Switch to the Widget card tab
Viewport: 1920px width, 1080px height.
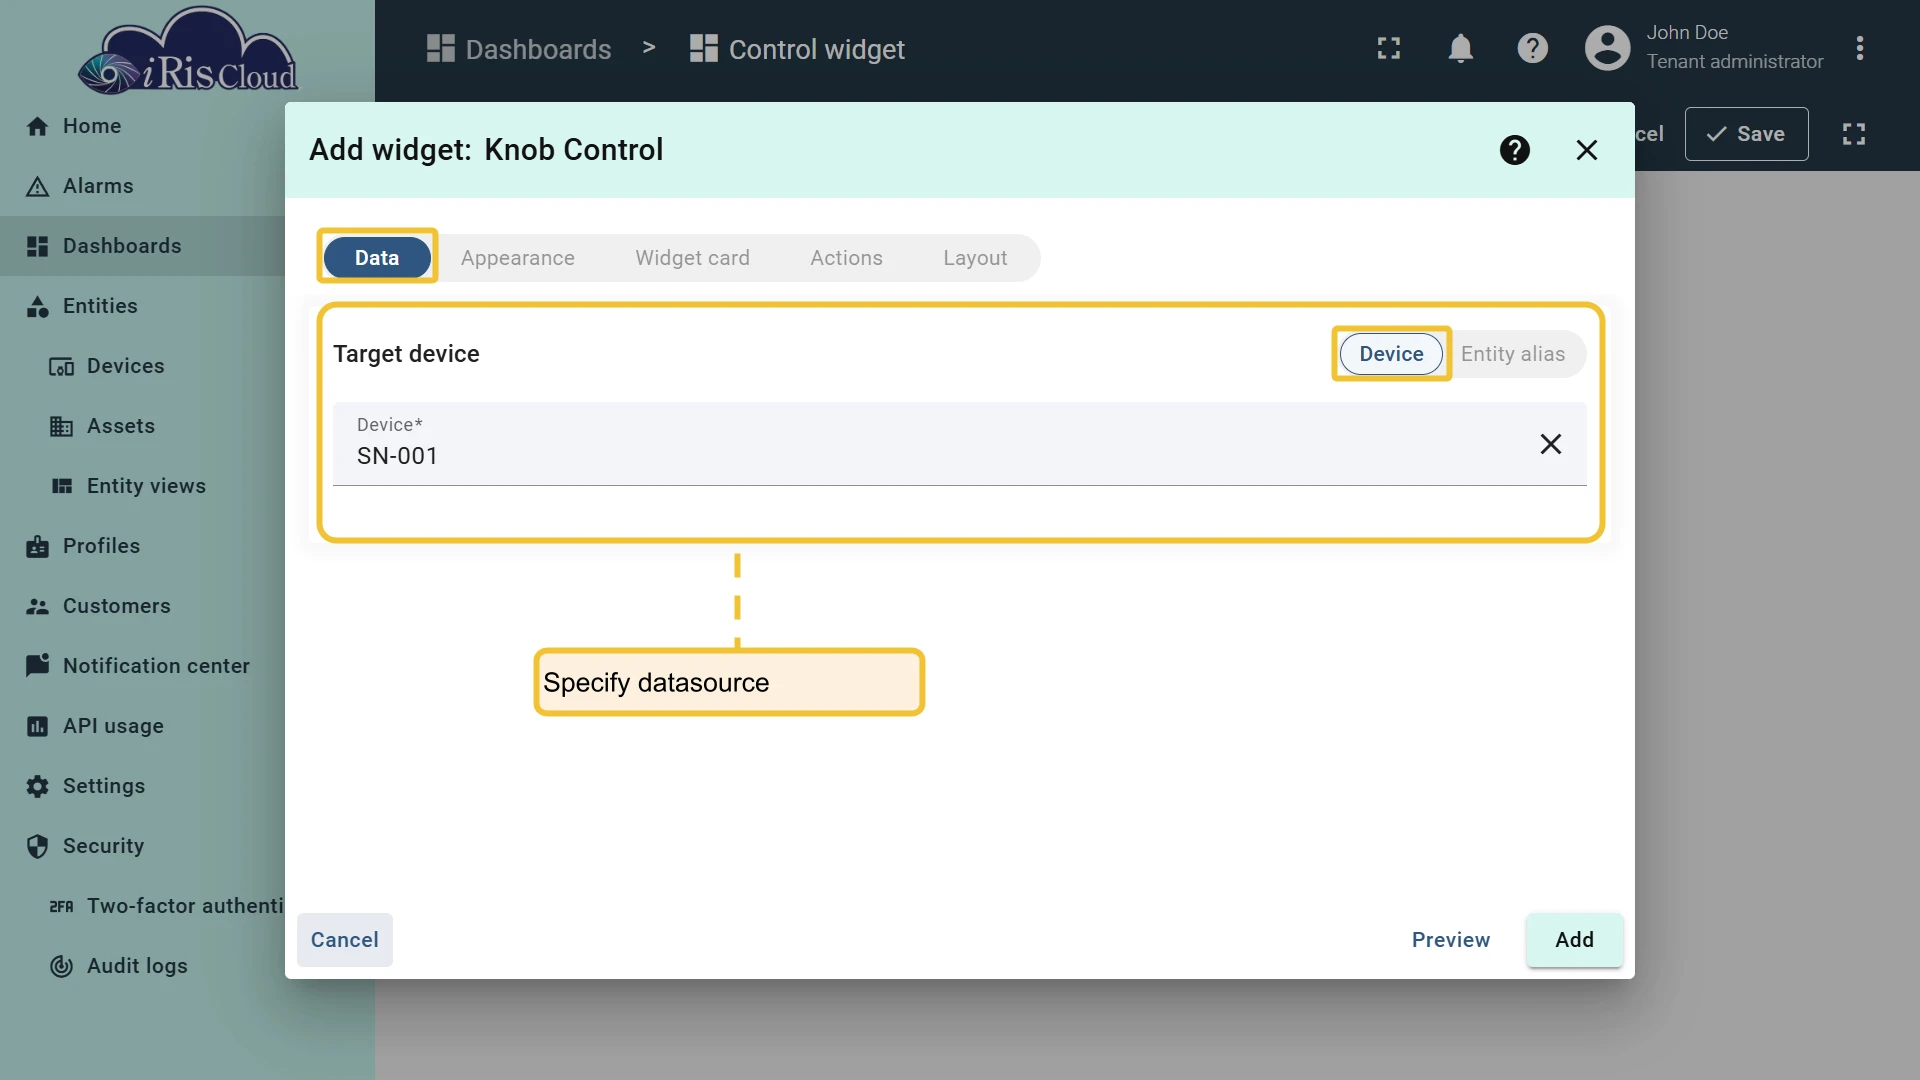692,258
